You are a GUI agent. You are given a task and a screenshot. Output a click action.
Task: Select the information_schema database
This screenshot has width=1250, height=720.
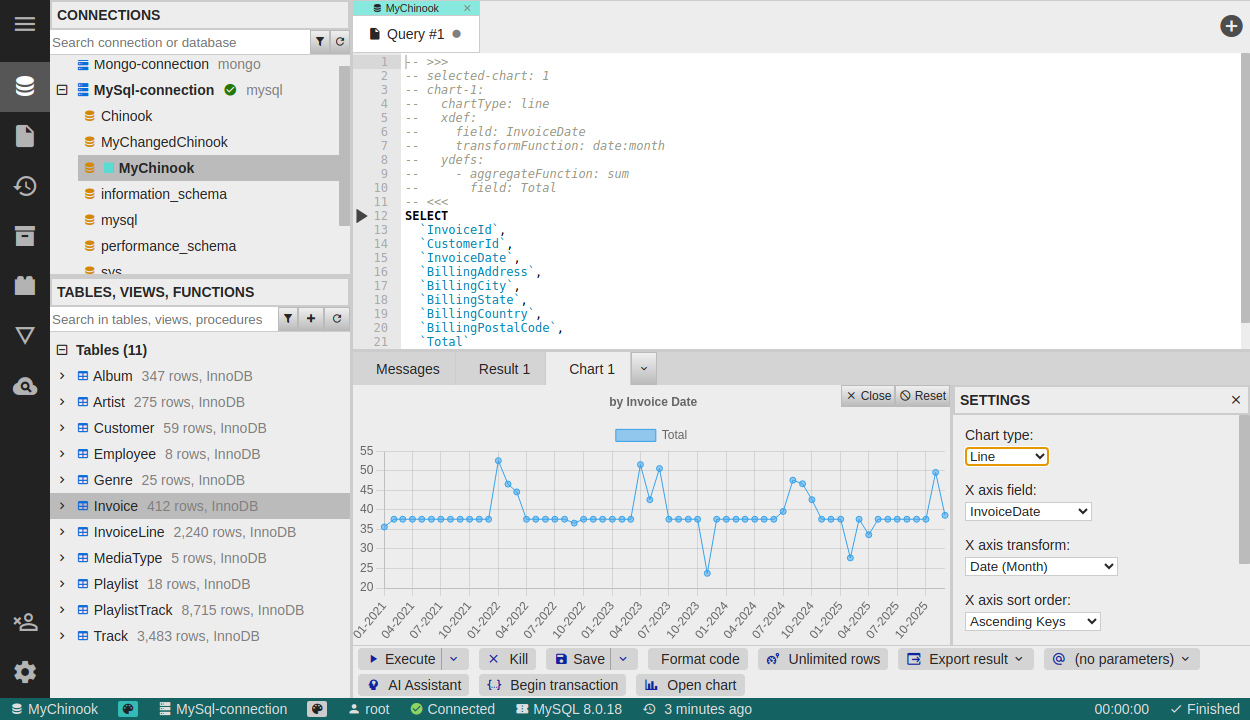point(163,194)
